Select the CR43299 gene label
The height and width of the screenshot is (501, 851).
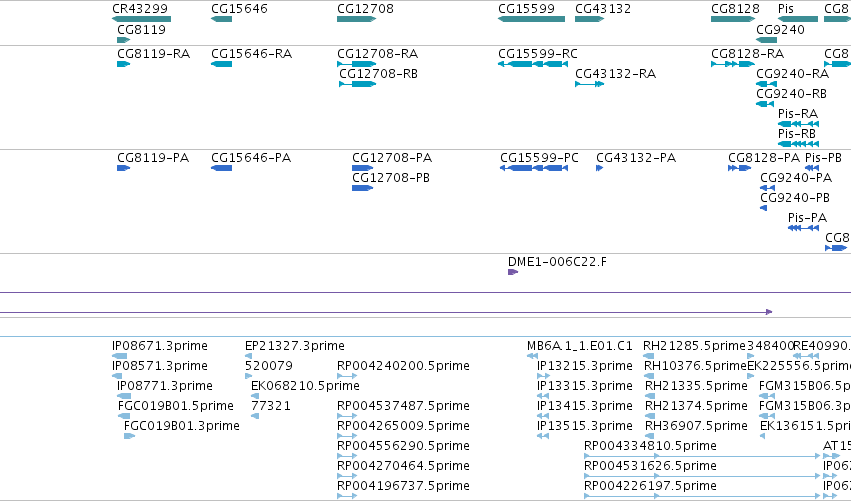140,9
